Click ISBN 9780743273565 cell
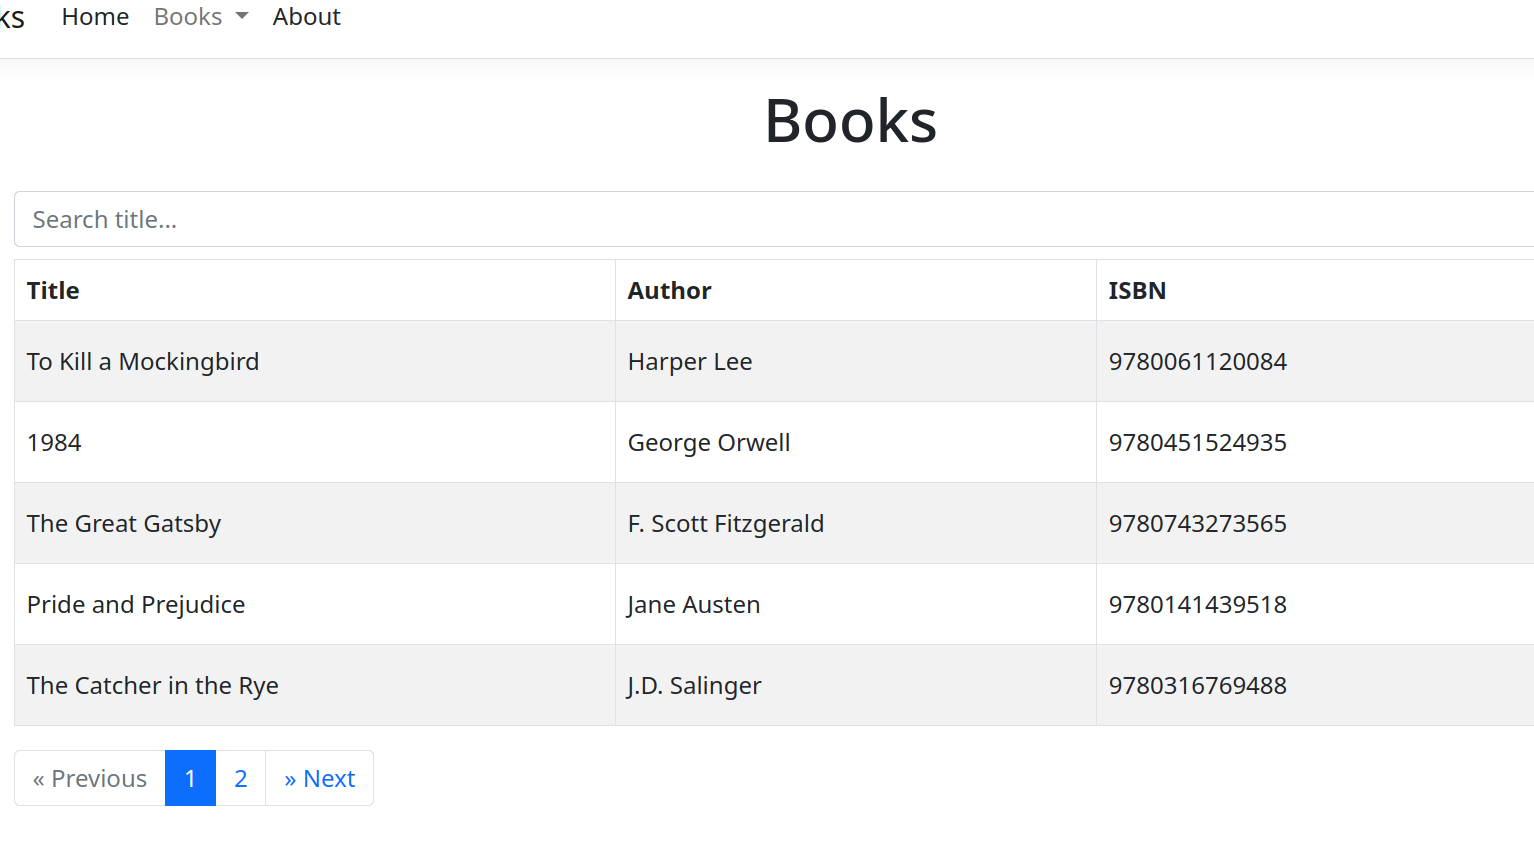The image size is (1534, 856). click(x=1197, y=524)
